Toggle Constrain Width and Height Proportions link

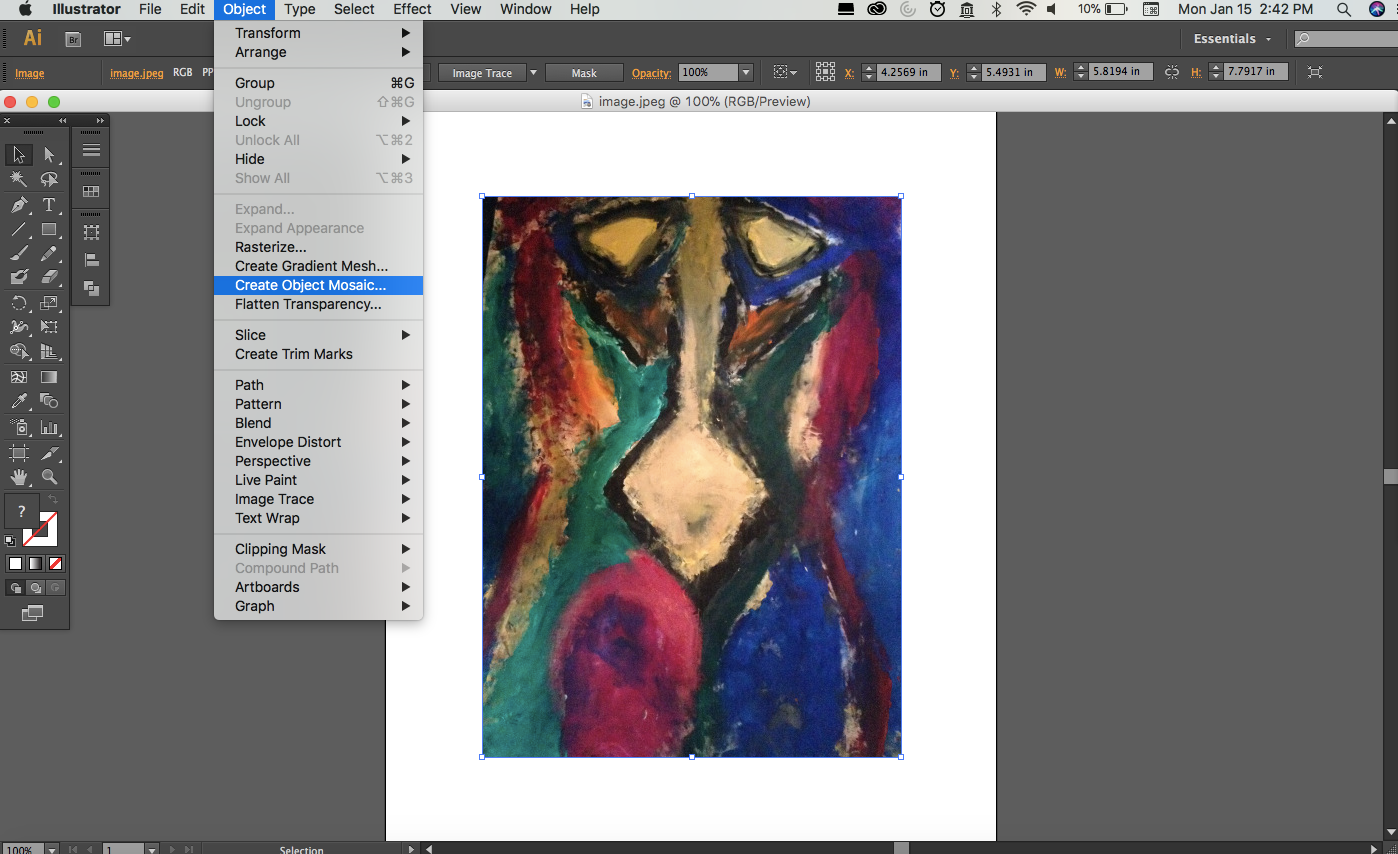[x=1172, y=72]
